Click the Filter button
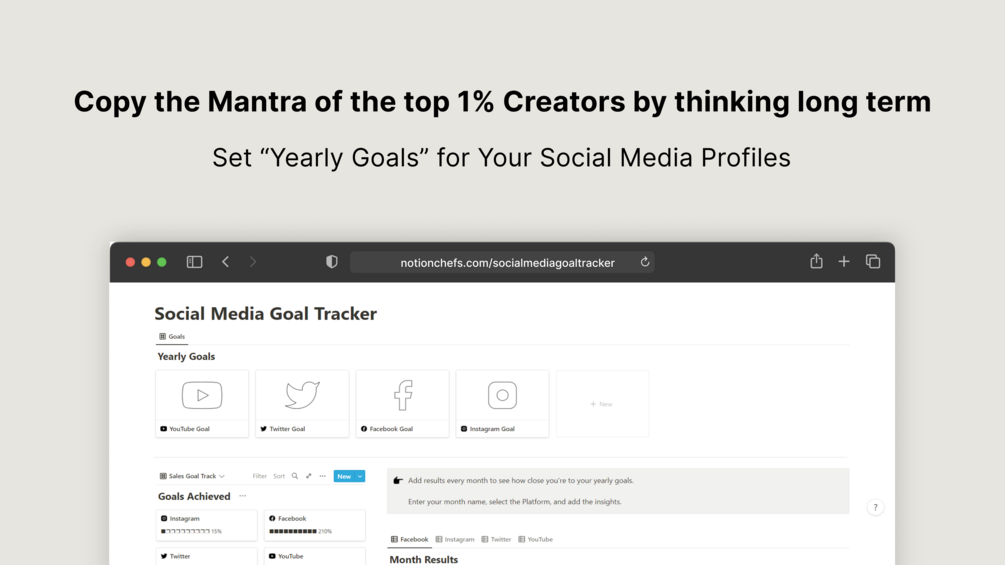Viewport: 1005px width, 565px height. click(x=259, y=476)
